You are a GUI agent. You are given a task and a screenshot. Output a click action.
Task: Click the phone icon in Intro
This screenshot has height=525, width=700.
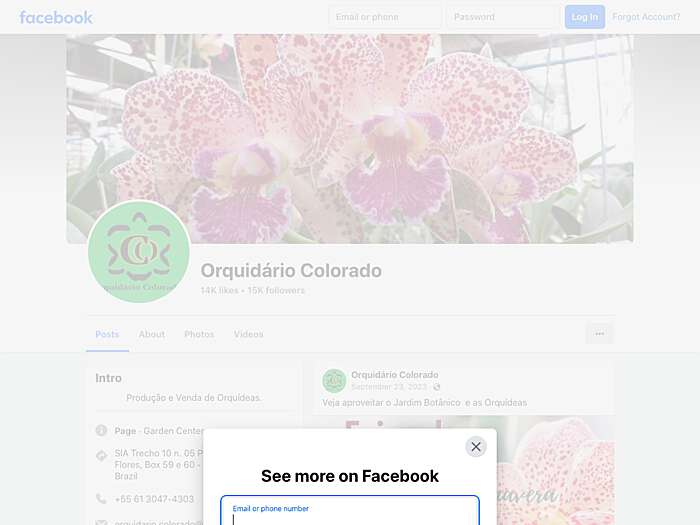click(101, 499)
